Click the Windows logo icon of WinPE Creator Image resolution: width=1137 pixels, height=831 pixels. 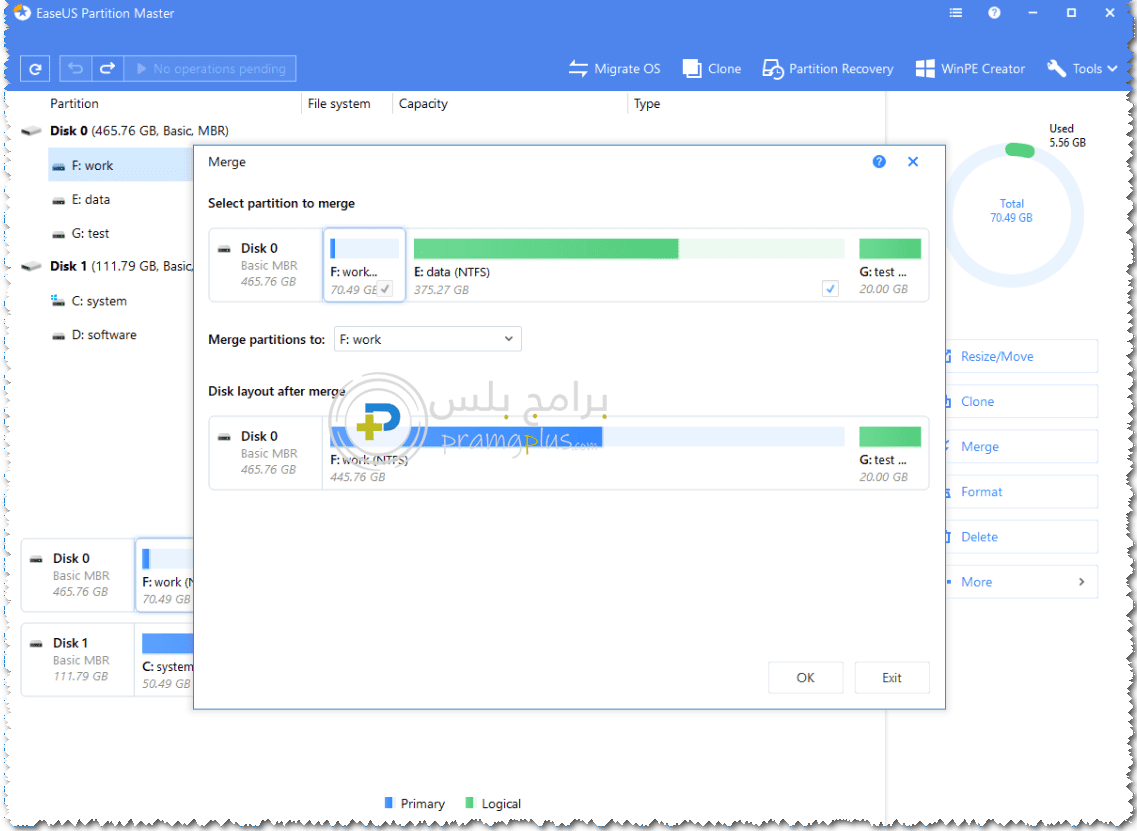pyautogui.click(x=925, y=69)
